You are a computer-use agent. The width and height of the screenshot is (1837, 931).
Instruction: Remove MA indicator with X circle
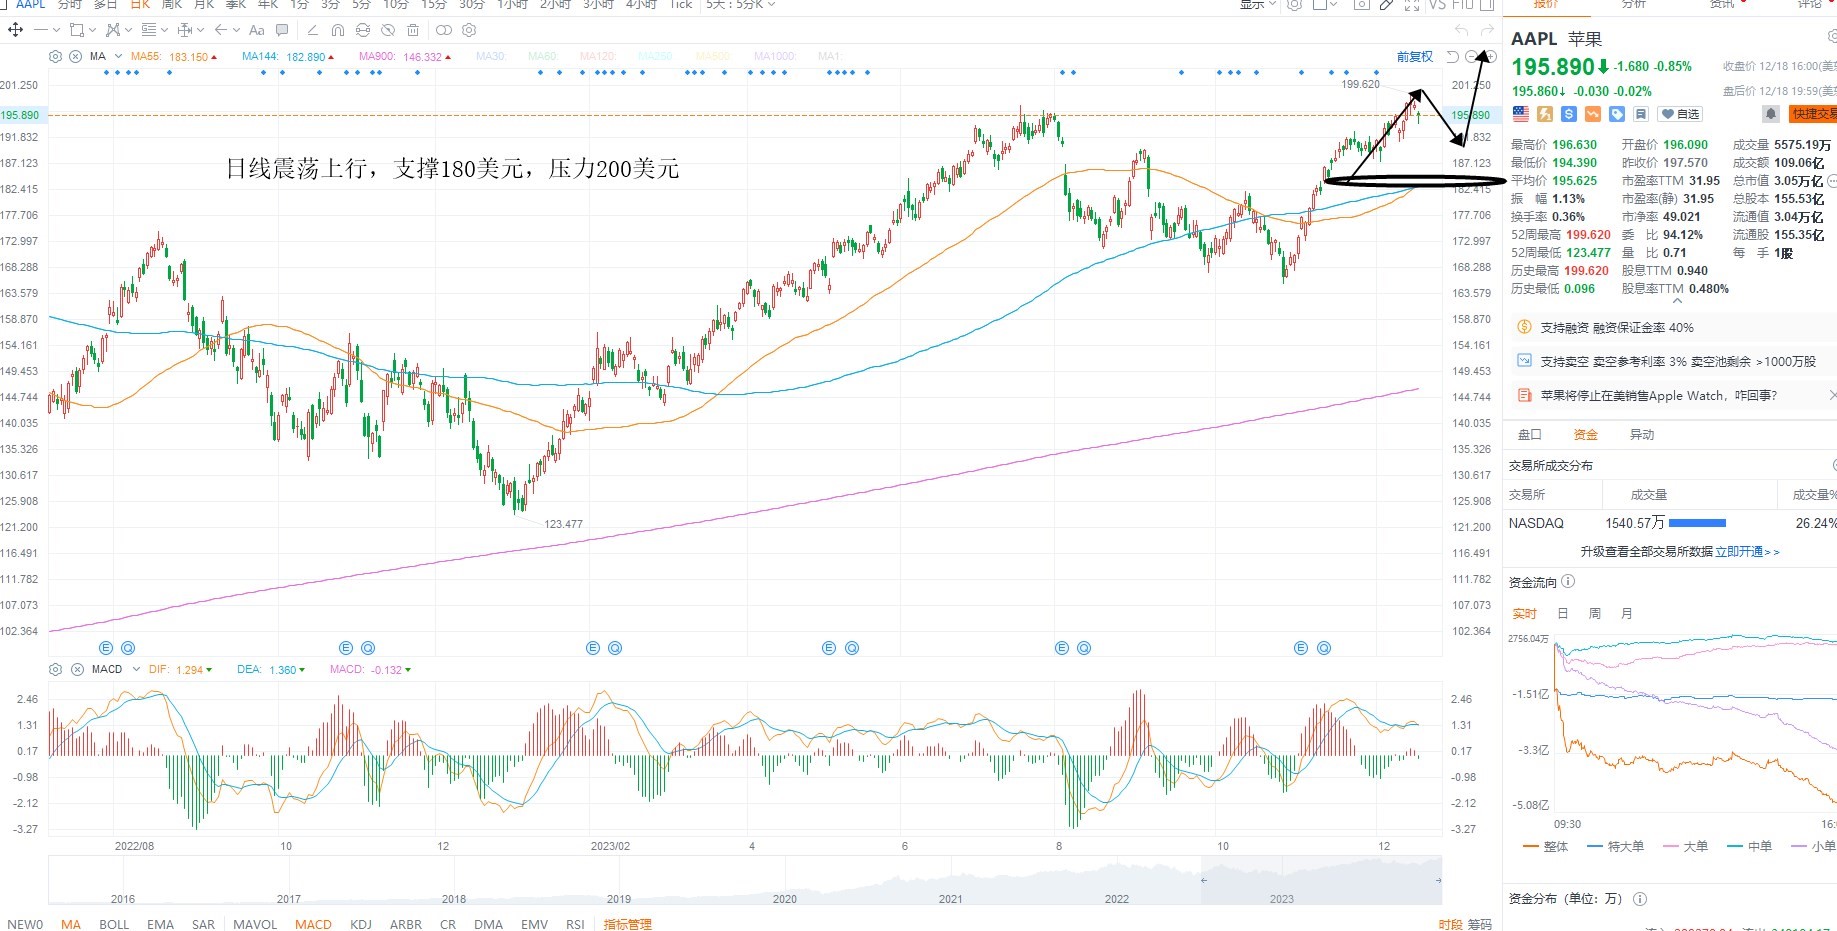[75, 56]
